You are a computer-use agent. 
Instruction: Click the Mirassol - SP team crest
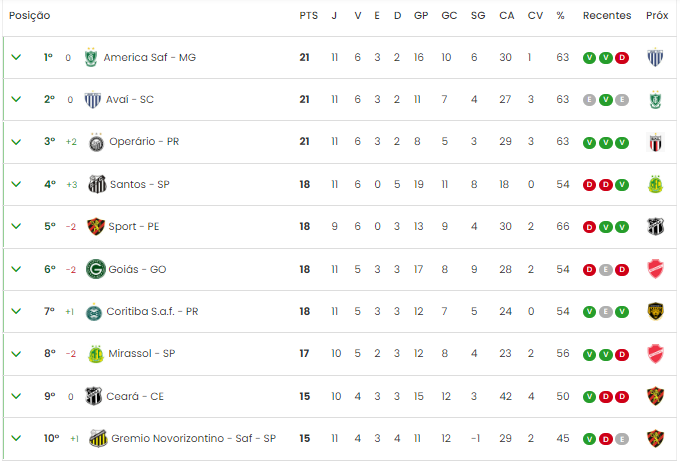pyautogui.click(x=96, y=354)
